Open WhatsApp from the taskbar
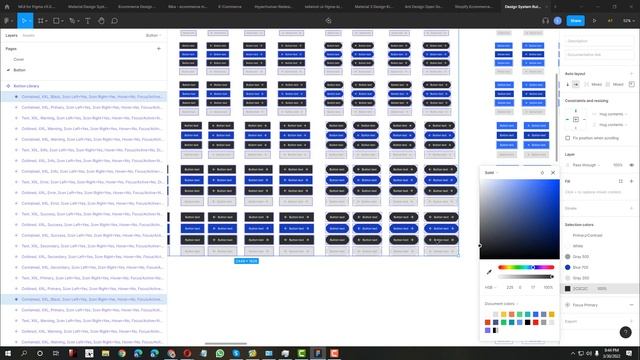Screen dimensions: 640x360 click(x=220, y=353)
